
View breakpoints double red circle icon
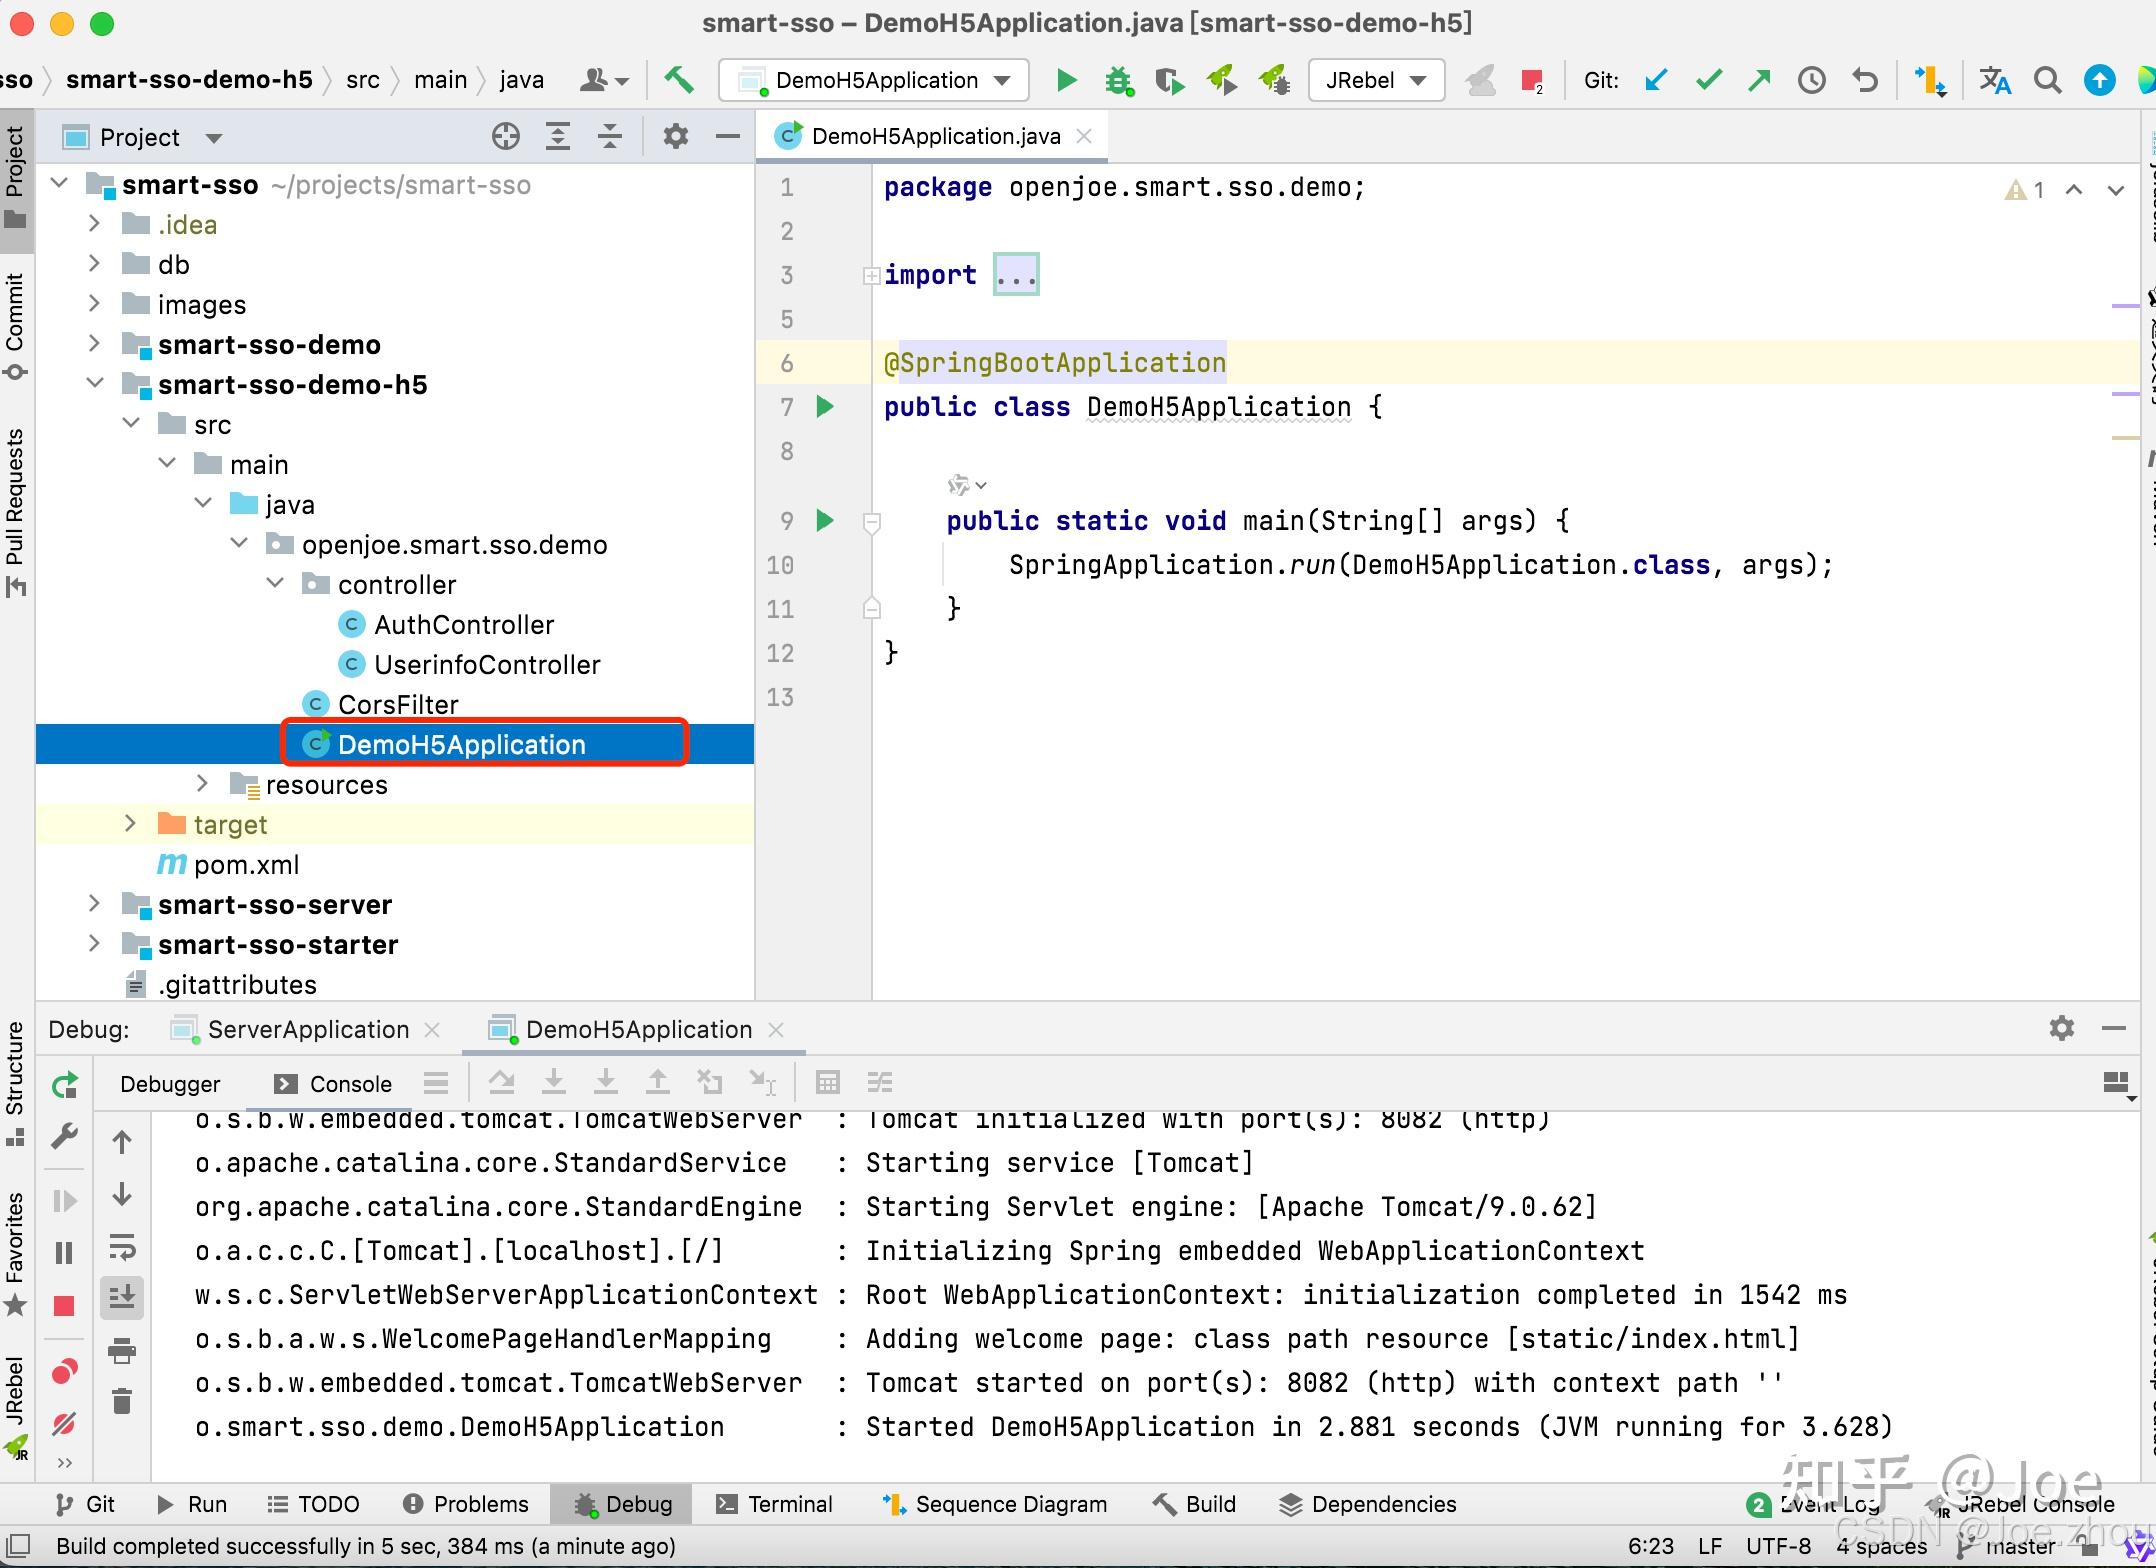coord(65,1371)
